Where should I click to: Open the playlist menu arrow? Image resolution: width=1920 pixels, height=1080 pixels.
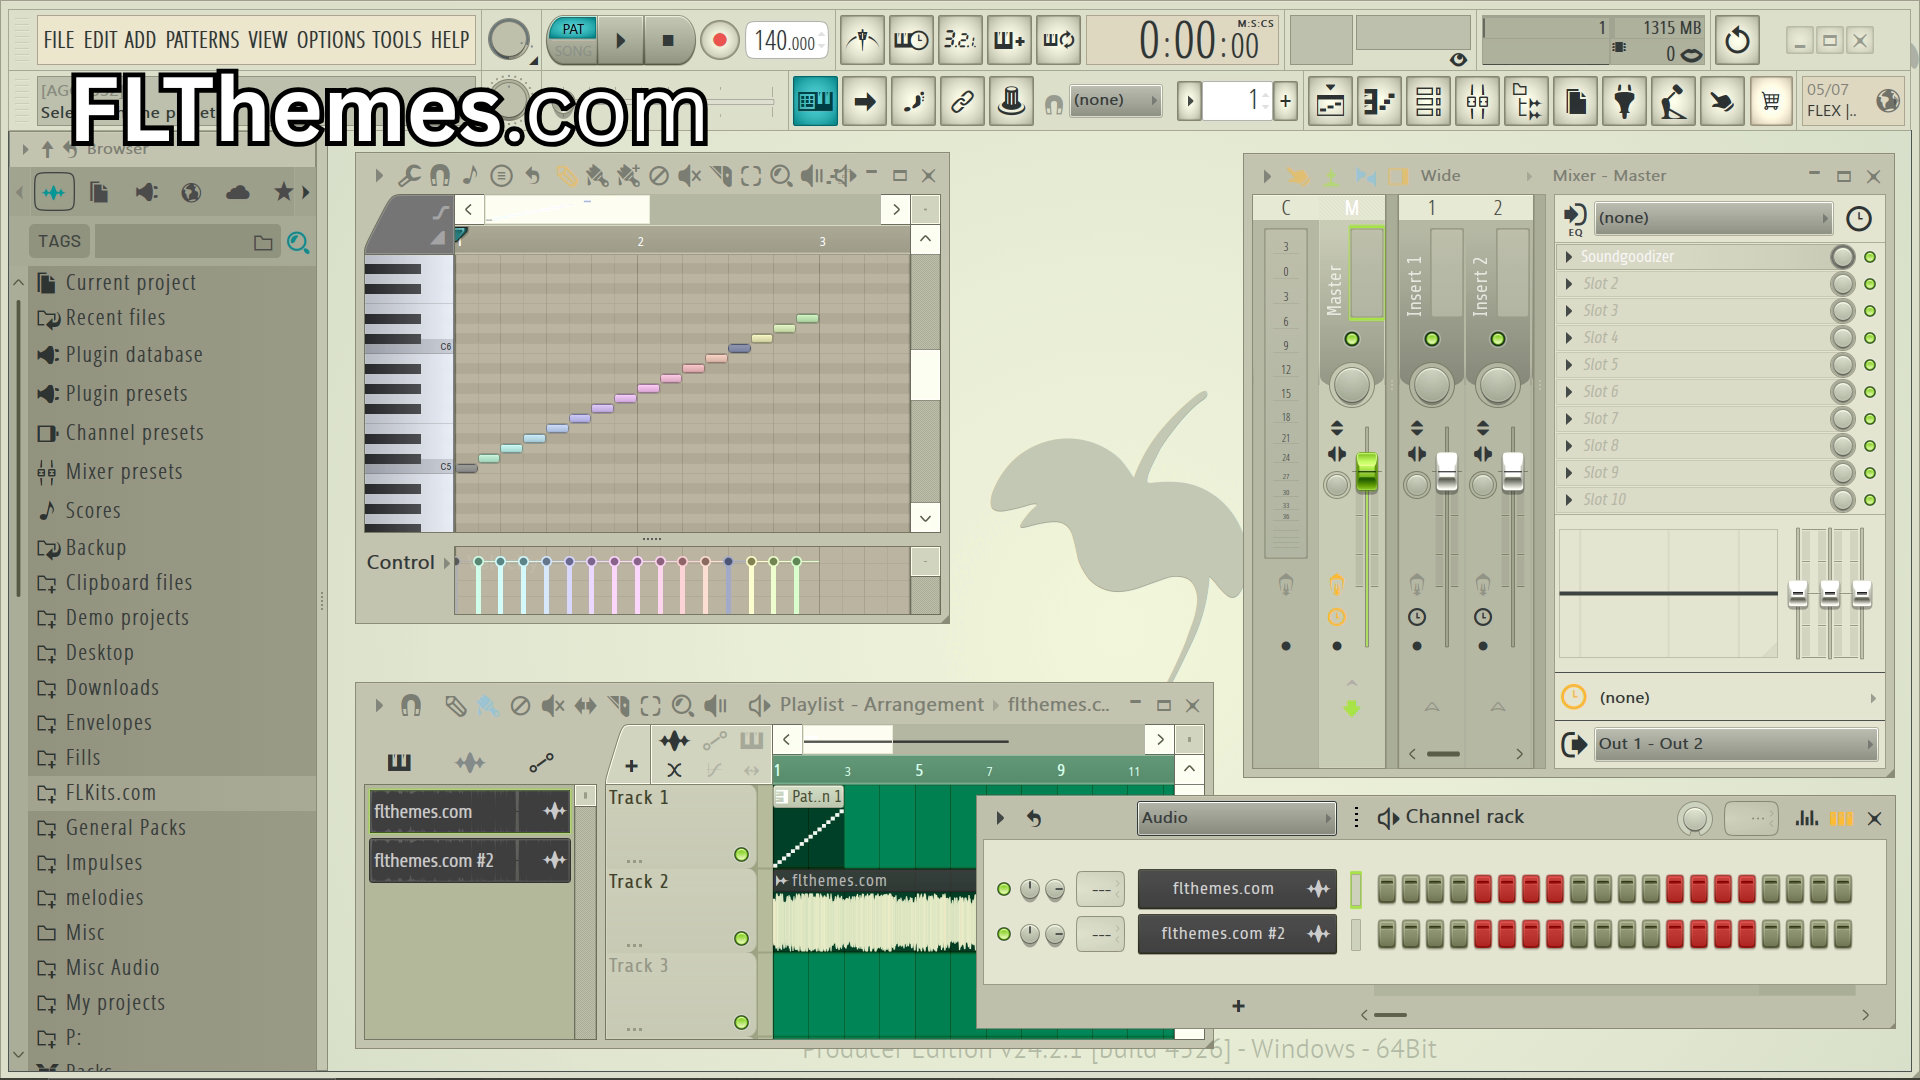pos(379,706)
